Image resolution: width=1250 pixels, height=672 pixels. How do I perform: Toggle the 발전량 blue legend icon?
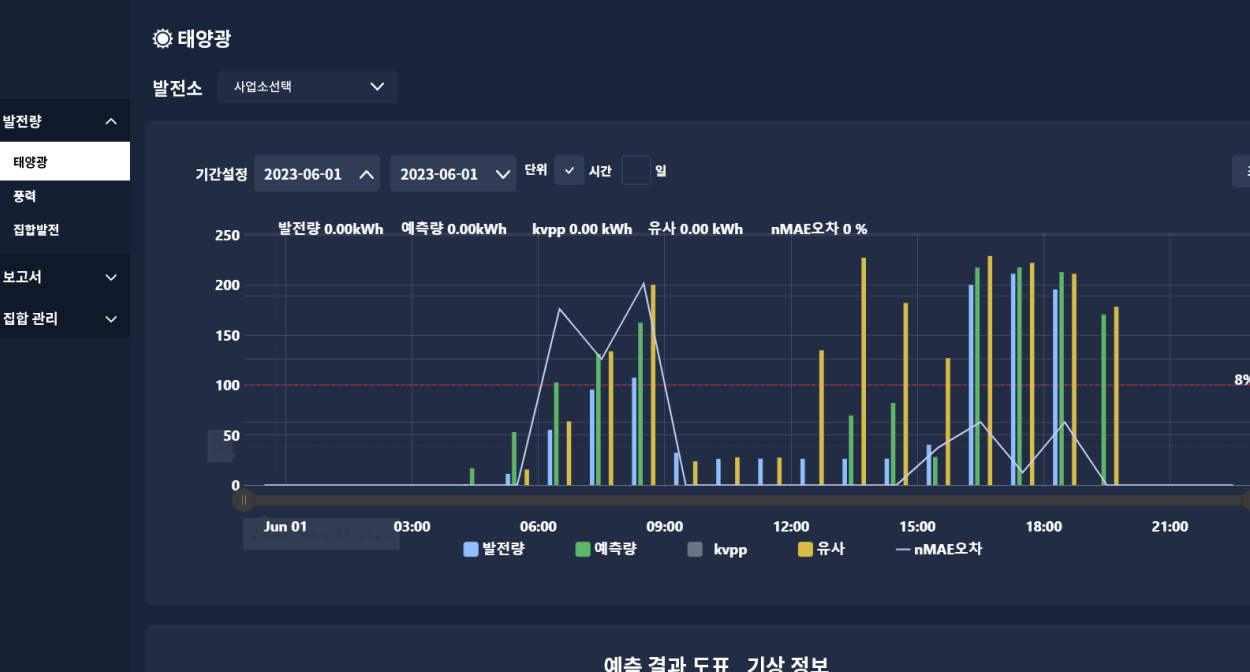click(471, 549)
